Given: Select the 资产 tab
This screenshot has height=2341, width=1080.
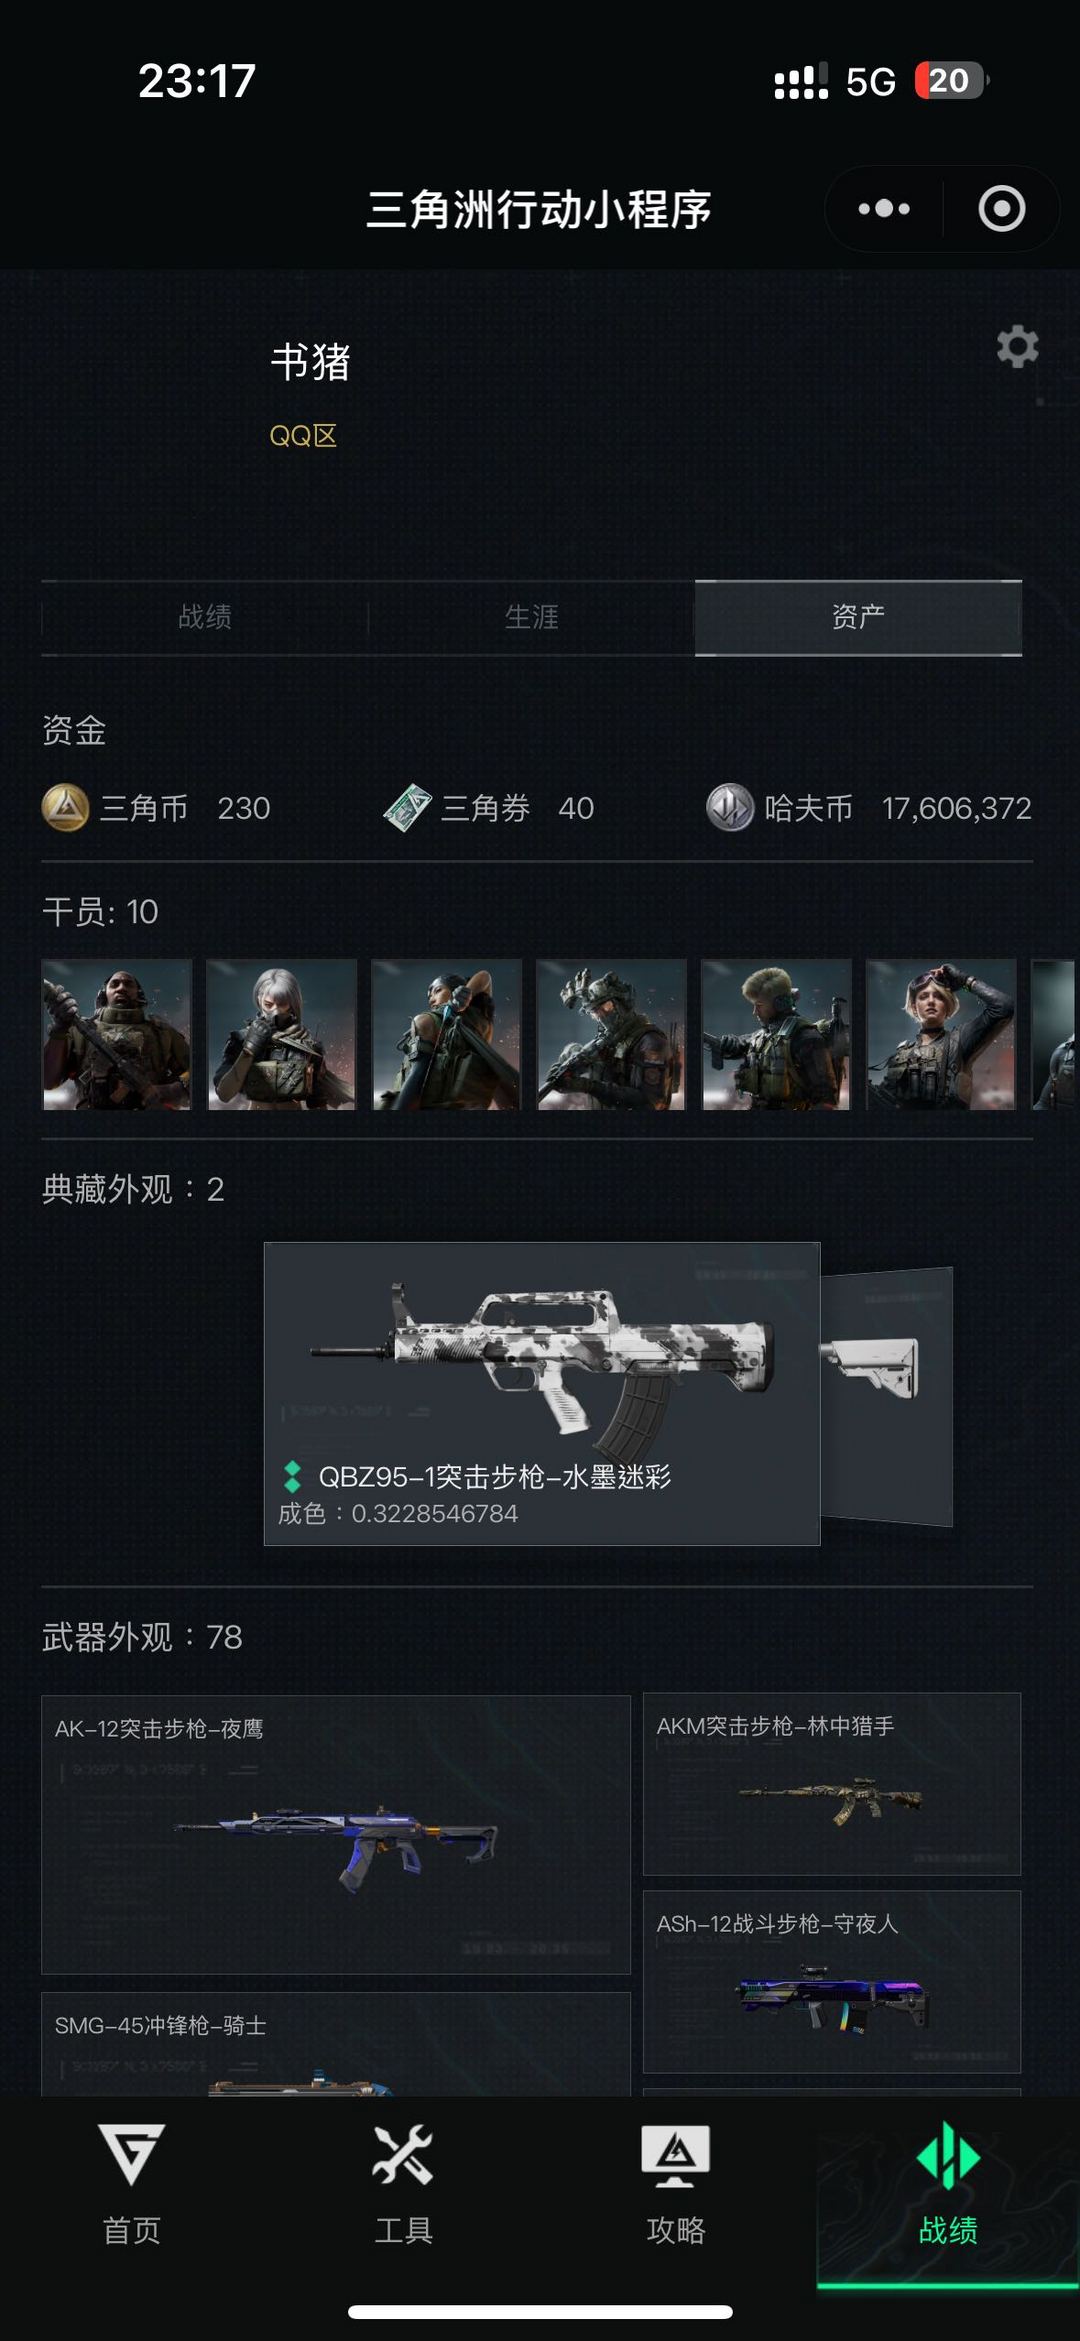Looking at the screenshot, I should [858, 617].
